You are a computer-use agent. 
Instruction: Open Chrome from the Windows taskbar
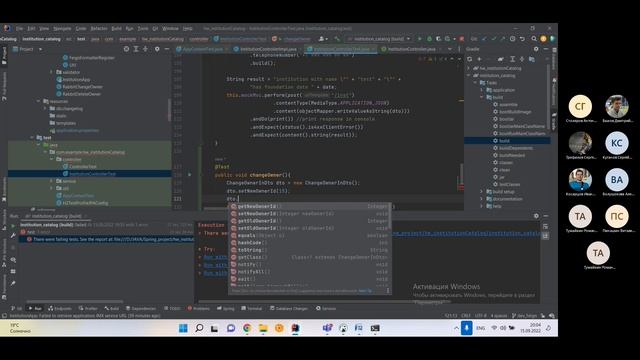pyautogui.click(x=247, y=328)
